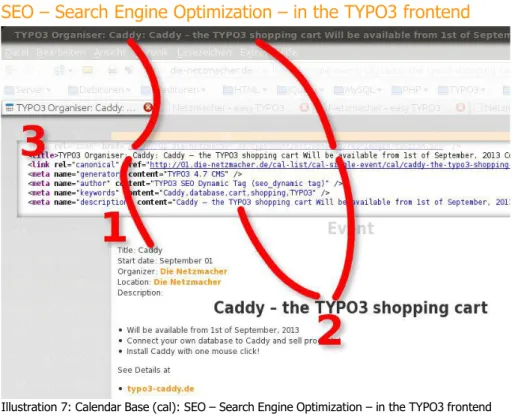512x417 pixels.
Task: Open the canonical URL in the source view
Action: [329, 165]
